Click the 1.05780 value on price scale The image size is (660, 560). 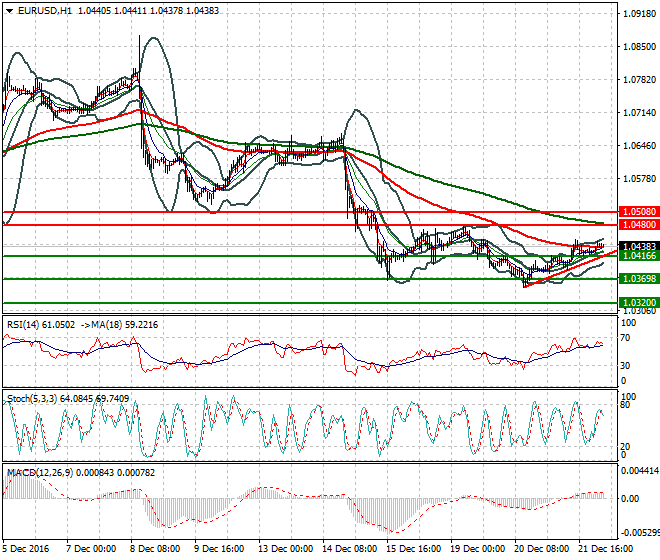[x=637, y=179]
